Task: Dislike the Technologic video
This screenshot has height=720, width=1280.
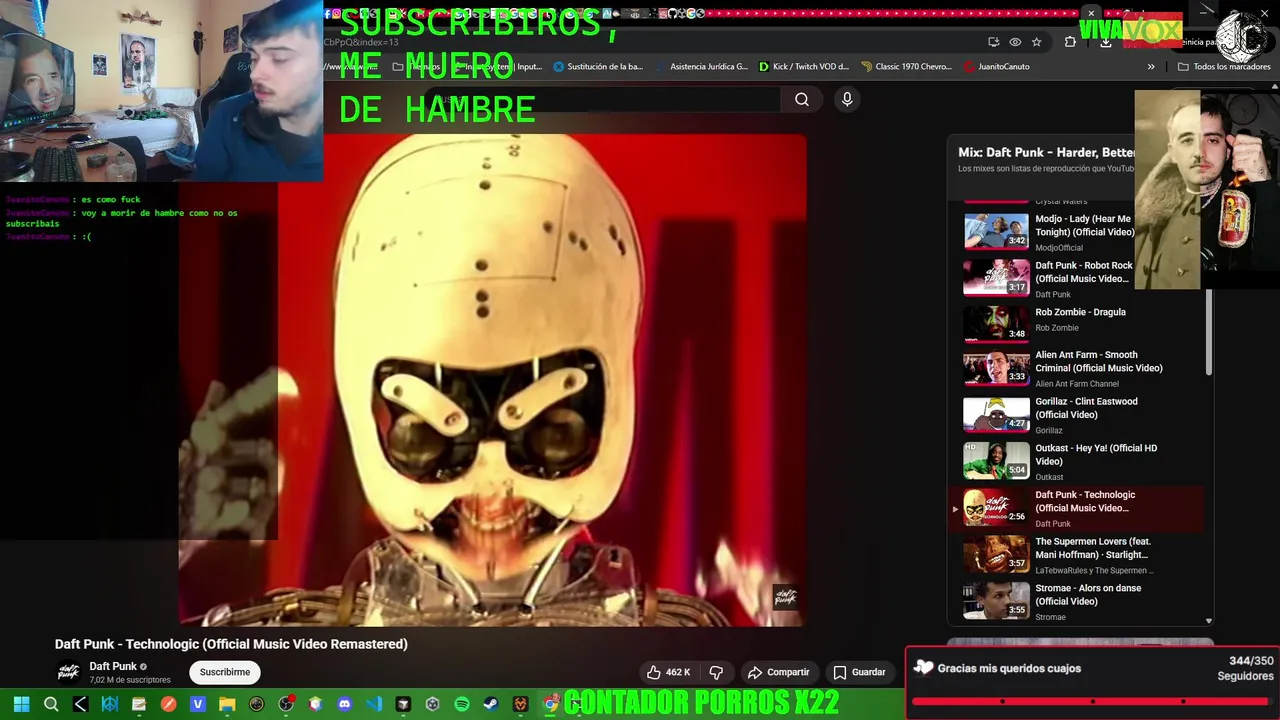Action: [716, 672]
